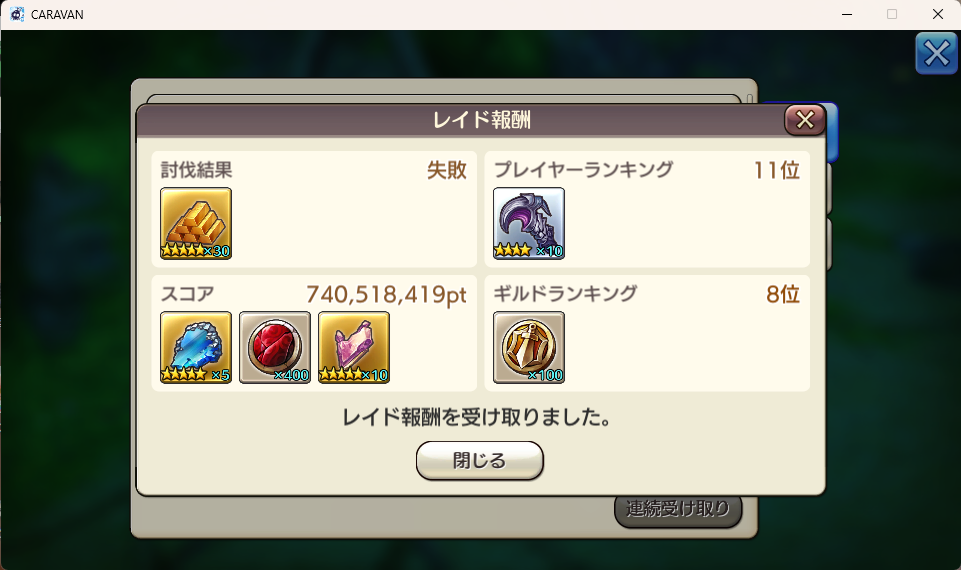961x570 pixels.
Task: Click the blue X button top right
Action: pos(936,53)
